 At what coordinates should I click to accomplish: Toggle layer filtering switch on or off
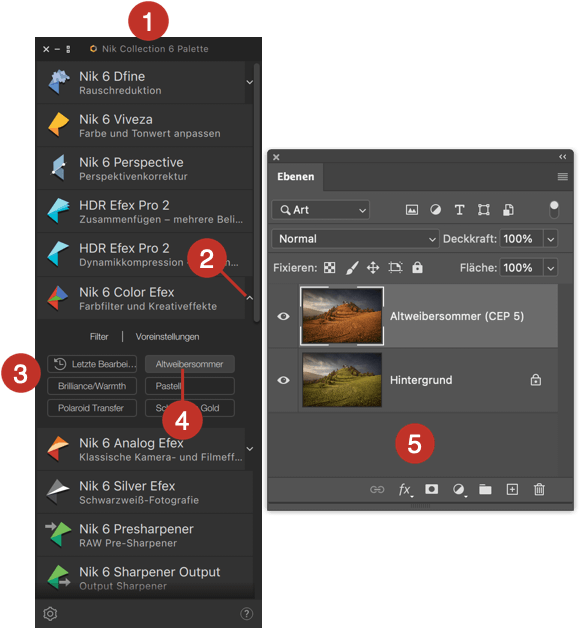554,210
